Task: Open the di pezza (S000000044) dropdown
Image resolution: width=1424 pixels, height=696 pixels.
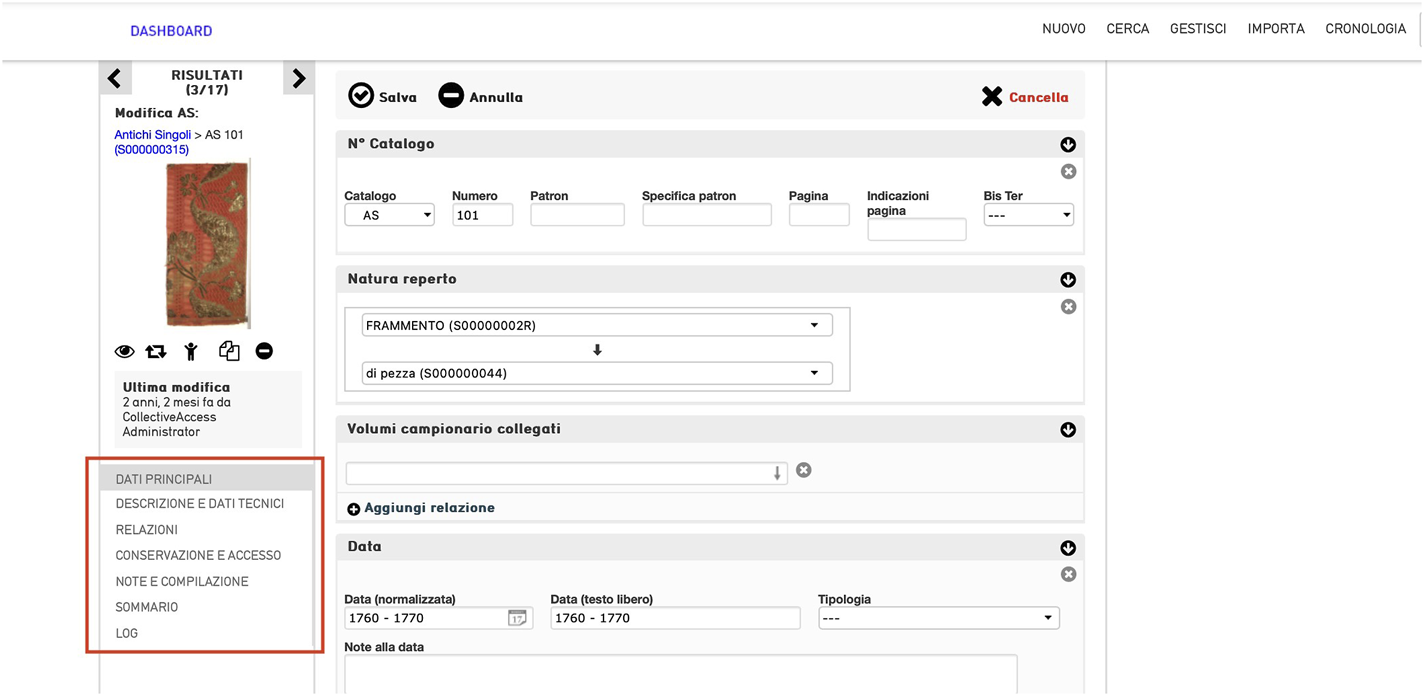Action: pyautogui.click(x=597, y=373)
